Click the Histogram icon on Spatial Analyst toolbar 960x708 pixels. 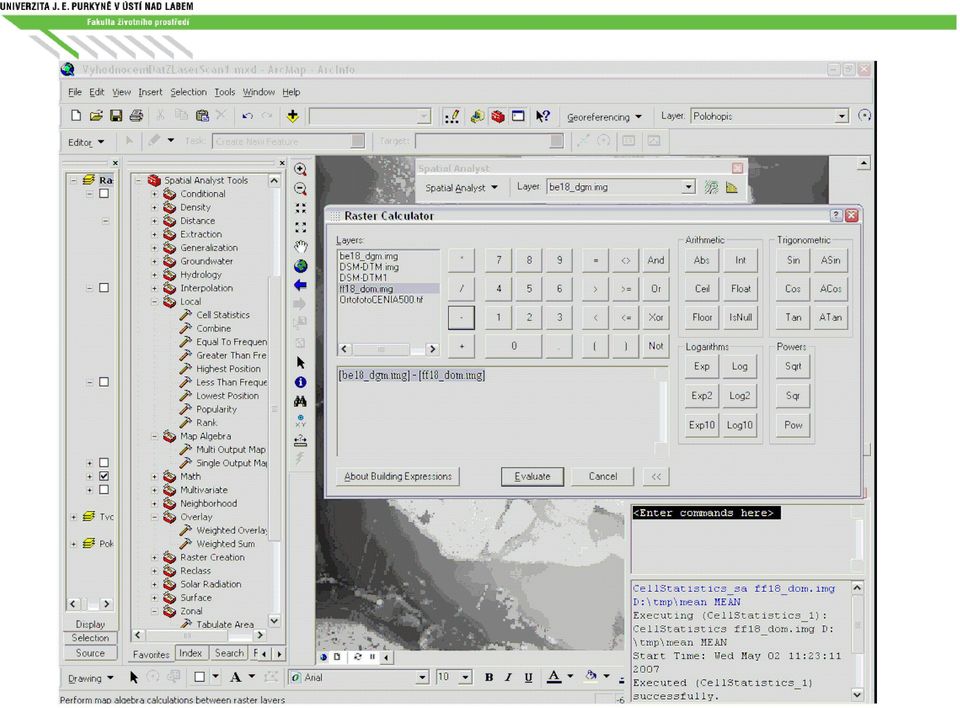pos(732,187)
